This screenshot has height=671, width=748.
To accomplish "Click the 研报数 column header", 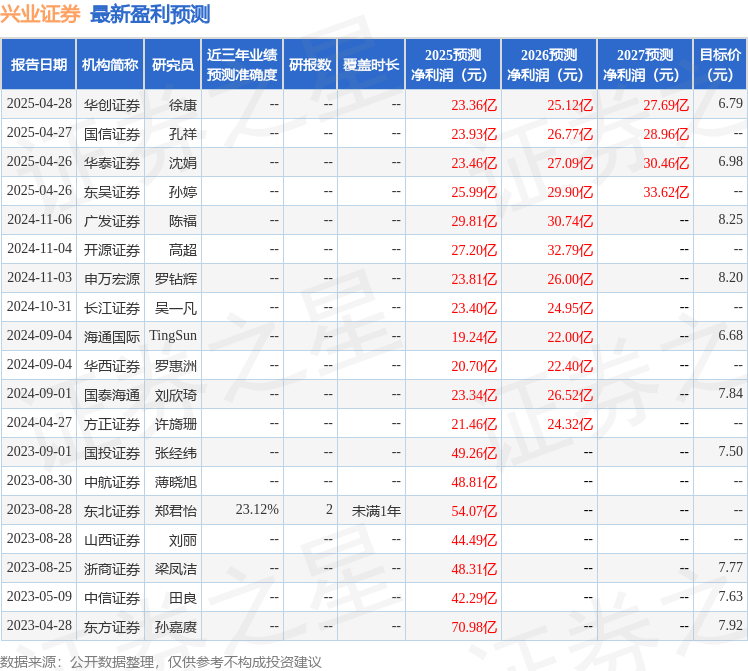I will (x=310, y=64).
